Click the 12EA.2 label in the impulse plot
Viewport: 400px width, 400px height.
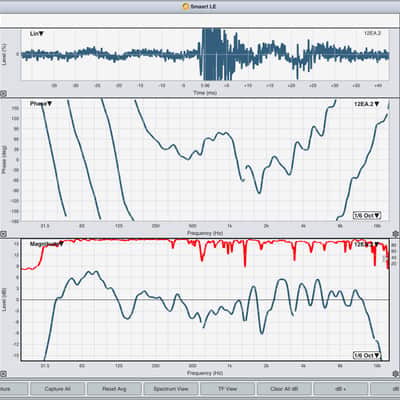(372, 33)
